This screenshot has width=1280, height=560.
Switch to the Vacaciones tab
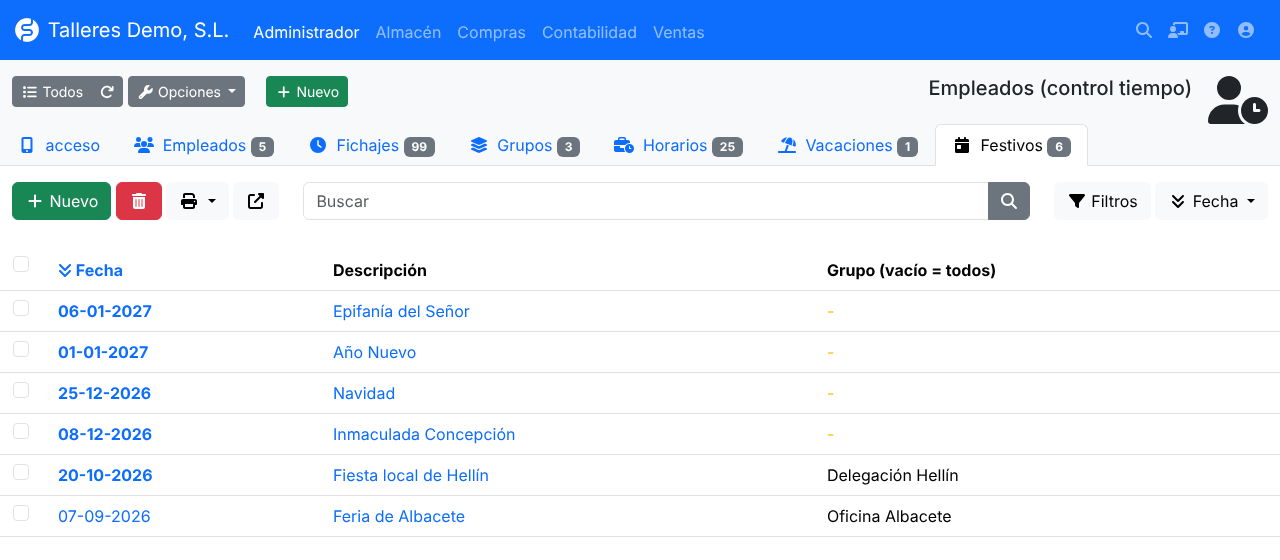tap(848, 145)
